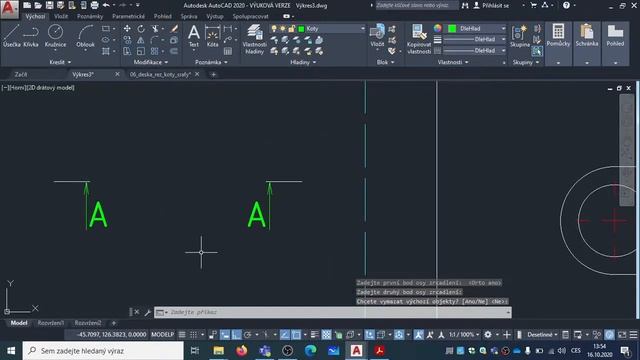Image resolution: width=640 pixels, height=360 pixels.
Task: Click the Move tool in Modifikace
Action: pos(127,29)
